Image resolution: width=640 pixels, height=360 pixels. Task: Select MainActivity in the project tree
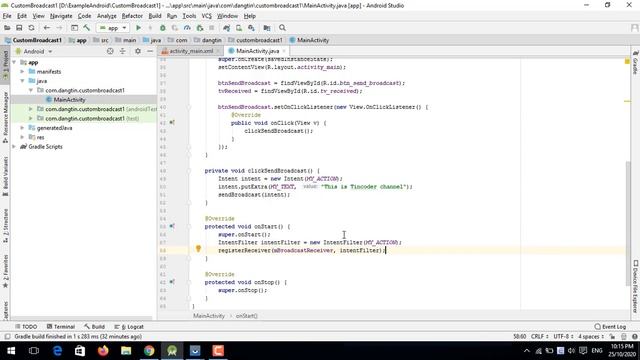pos(69,100)
